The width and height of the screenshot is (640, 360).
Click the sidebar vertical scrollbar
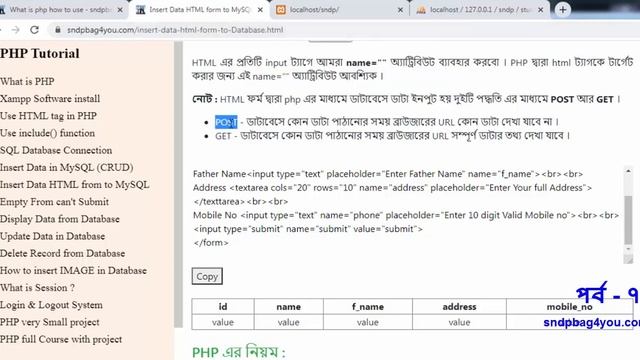pyautogui.click(x=178, y=184)
